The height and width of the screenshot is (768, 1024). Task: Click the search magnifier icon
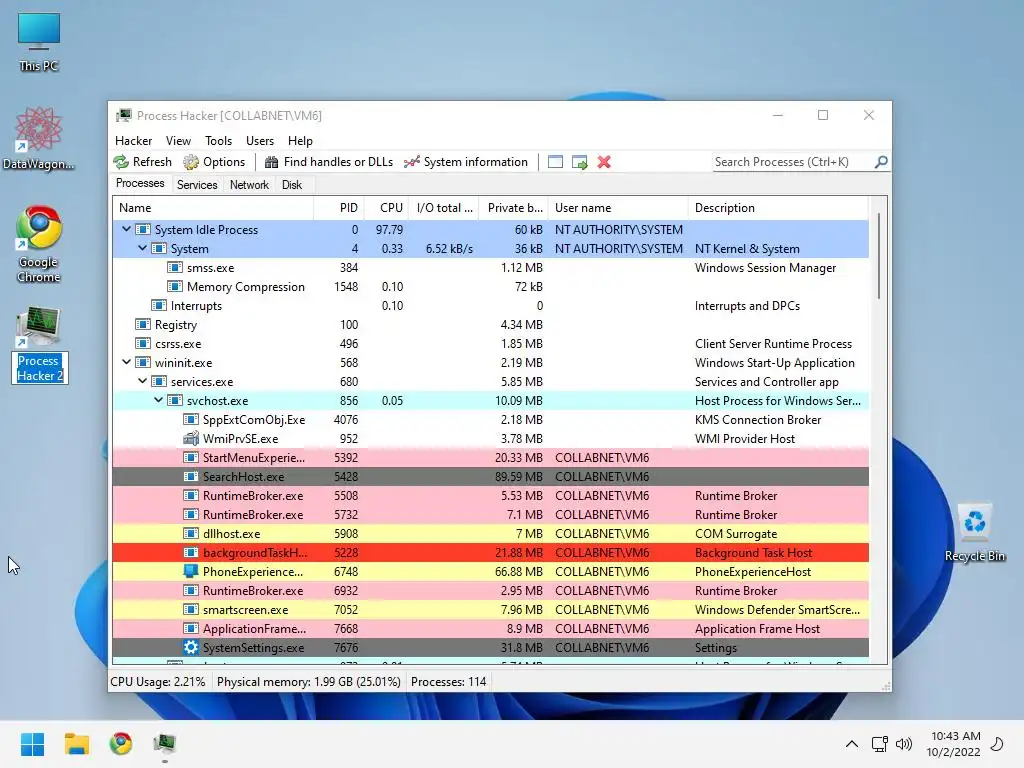coord(881,161)
